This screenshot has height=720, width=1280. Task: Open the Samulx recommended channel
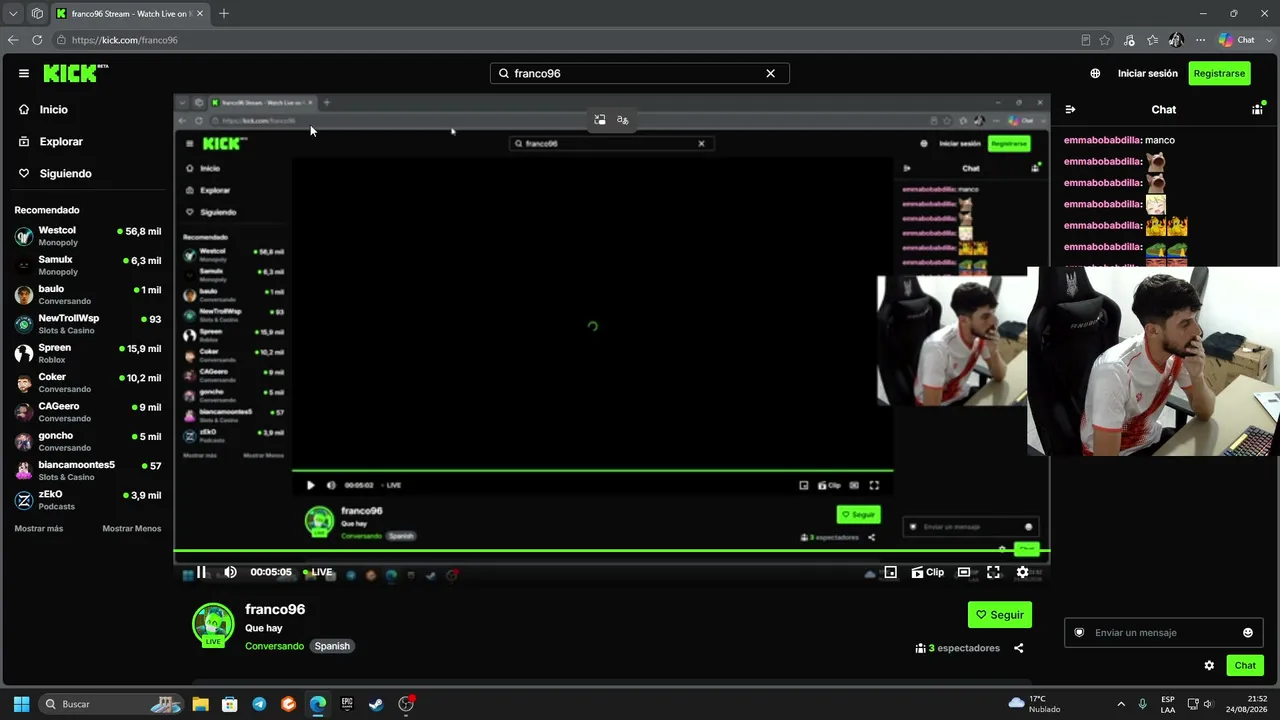[88, 265]
